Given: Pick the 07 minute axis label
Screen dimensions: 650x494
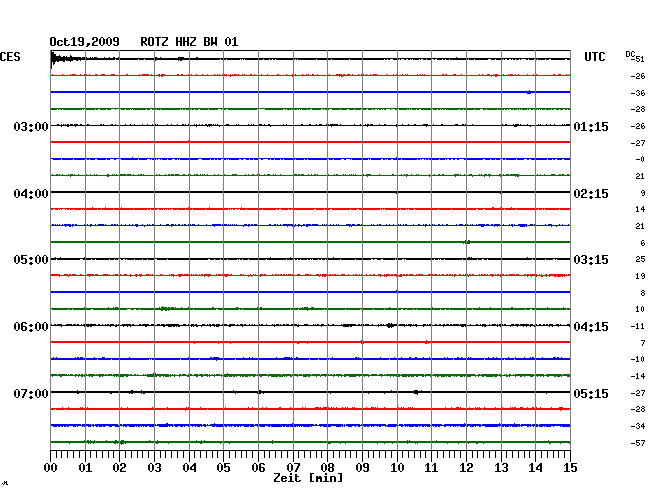Looking at the screenshot, I should click(x=293, y=468).
